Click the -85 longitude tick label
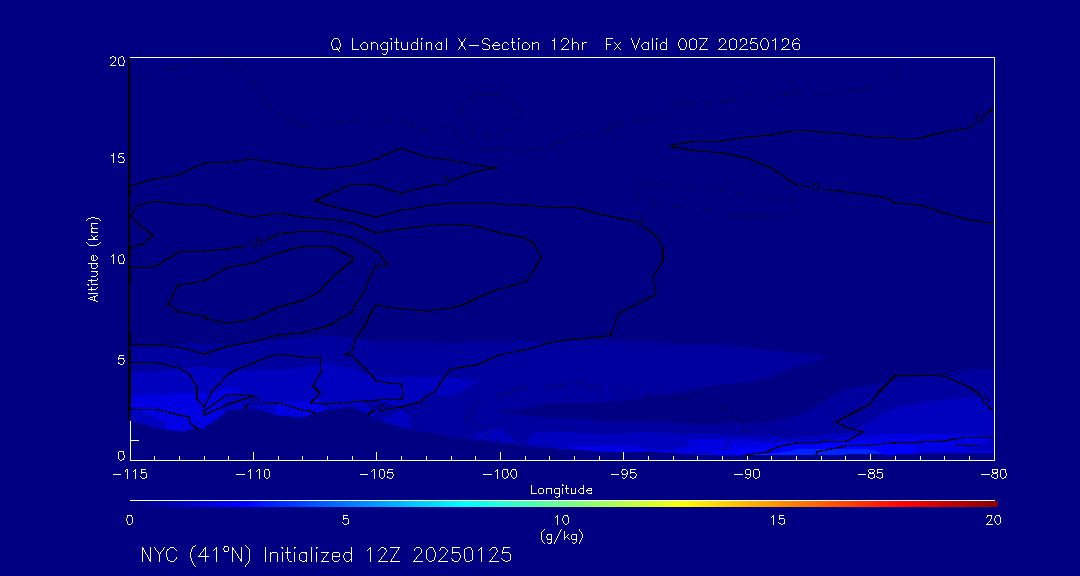Image resolution: width=1080 pixels, height=576 pixels. pos(870,474)
